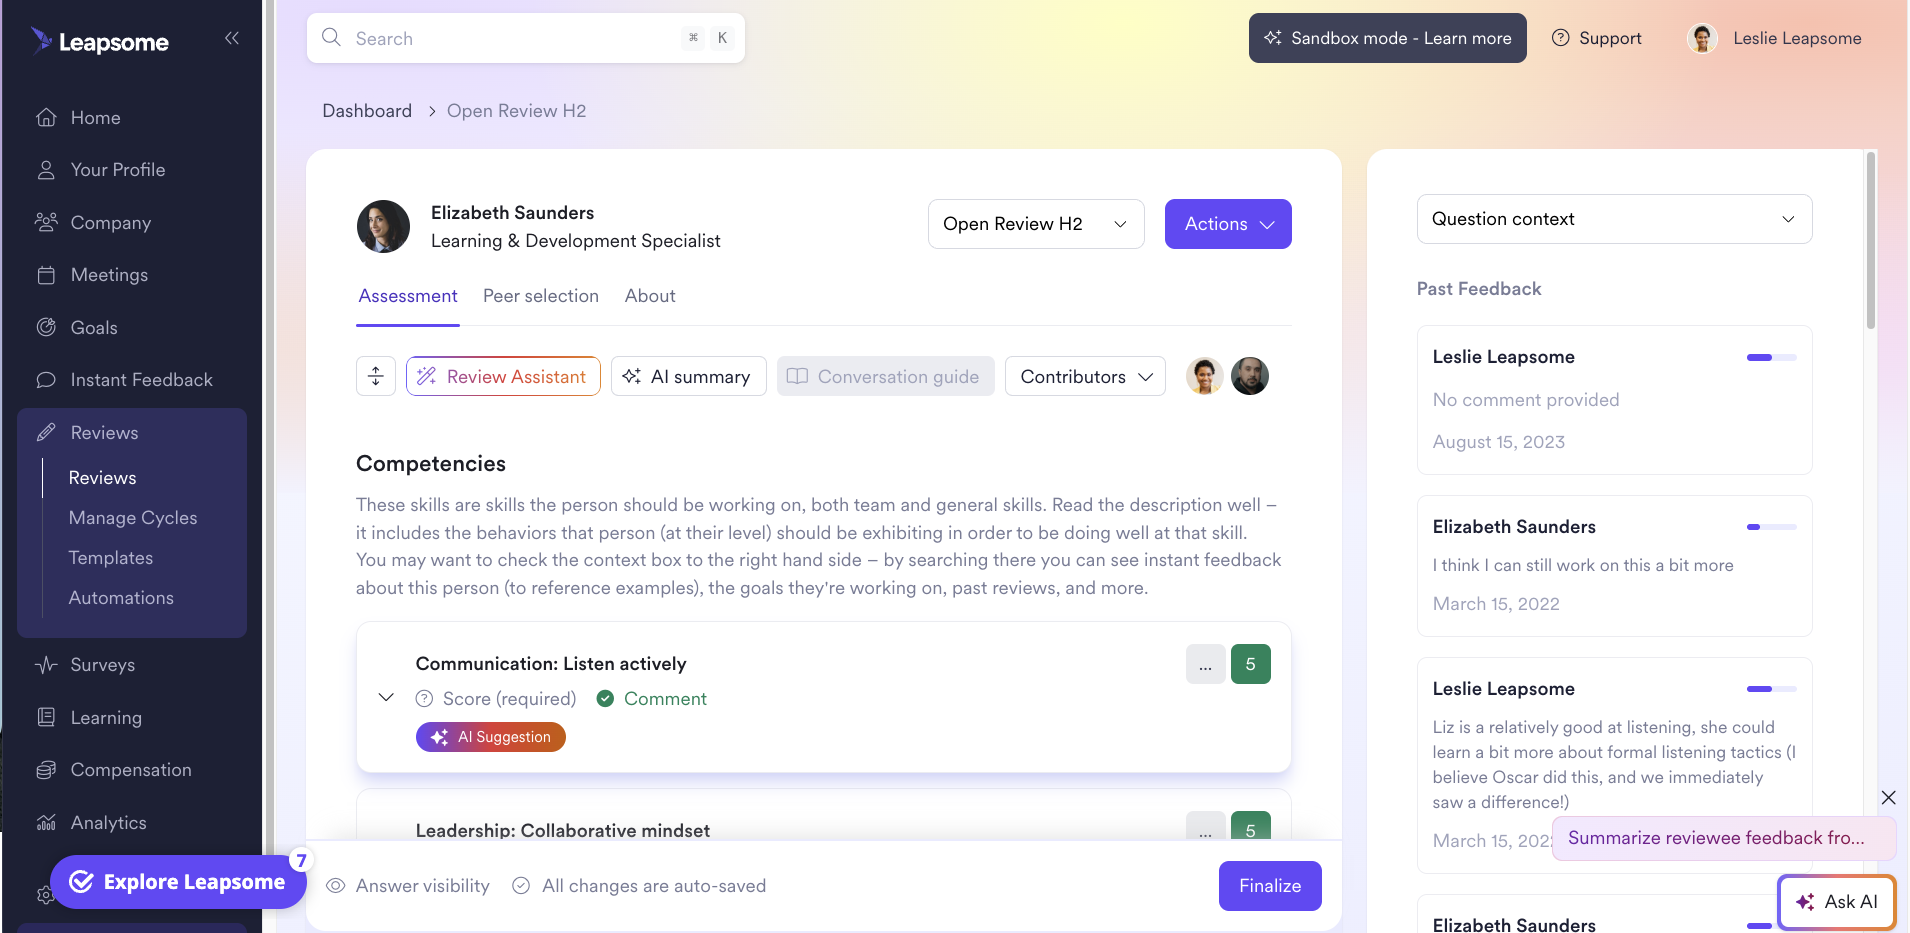Switch to the Peer selection tab
The image size is (1910, 933).
pos(541,296)
